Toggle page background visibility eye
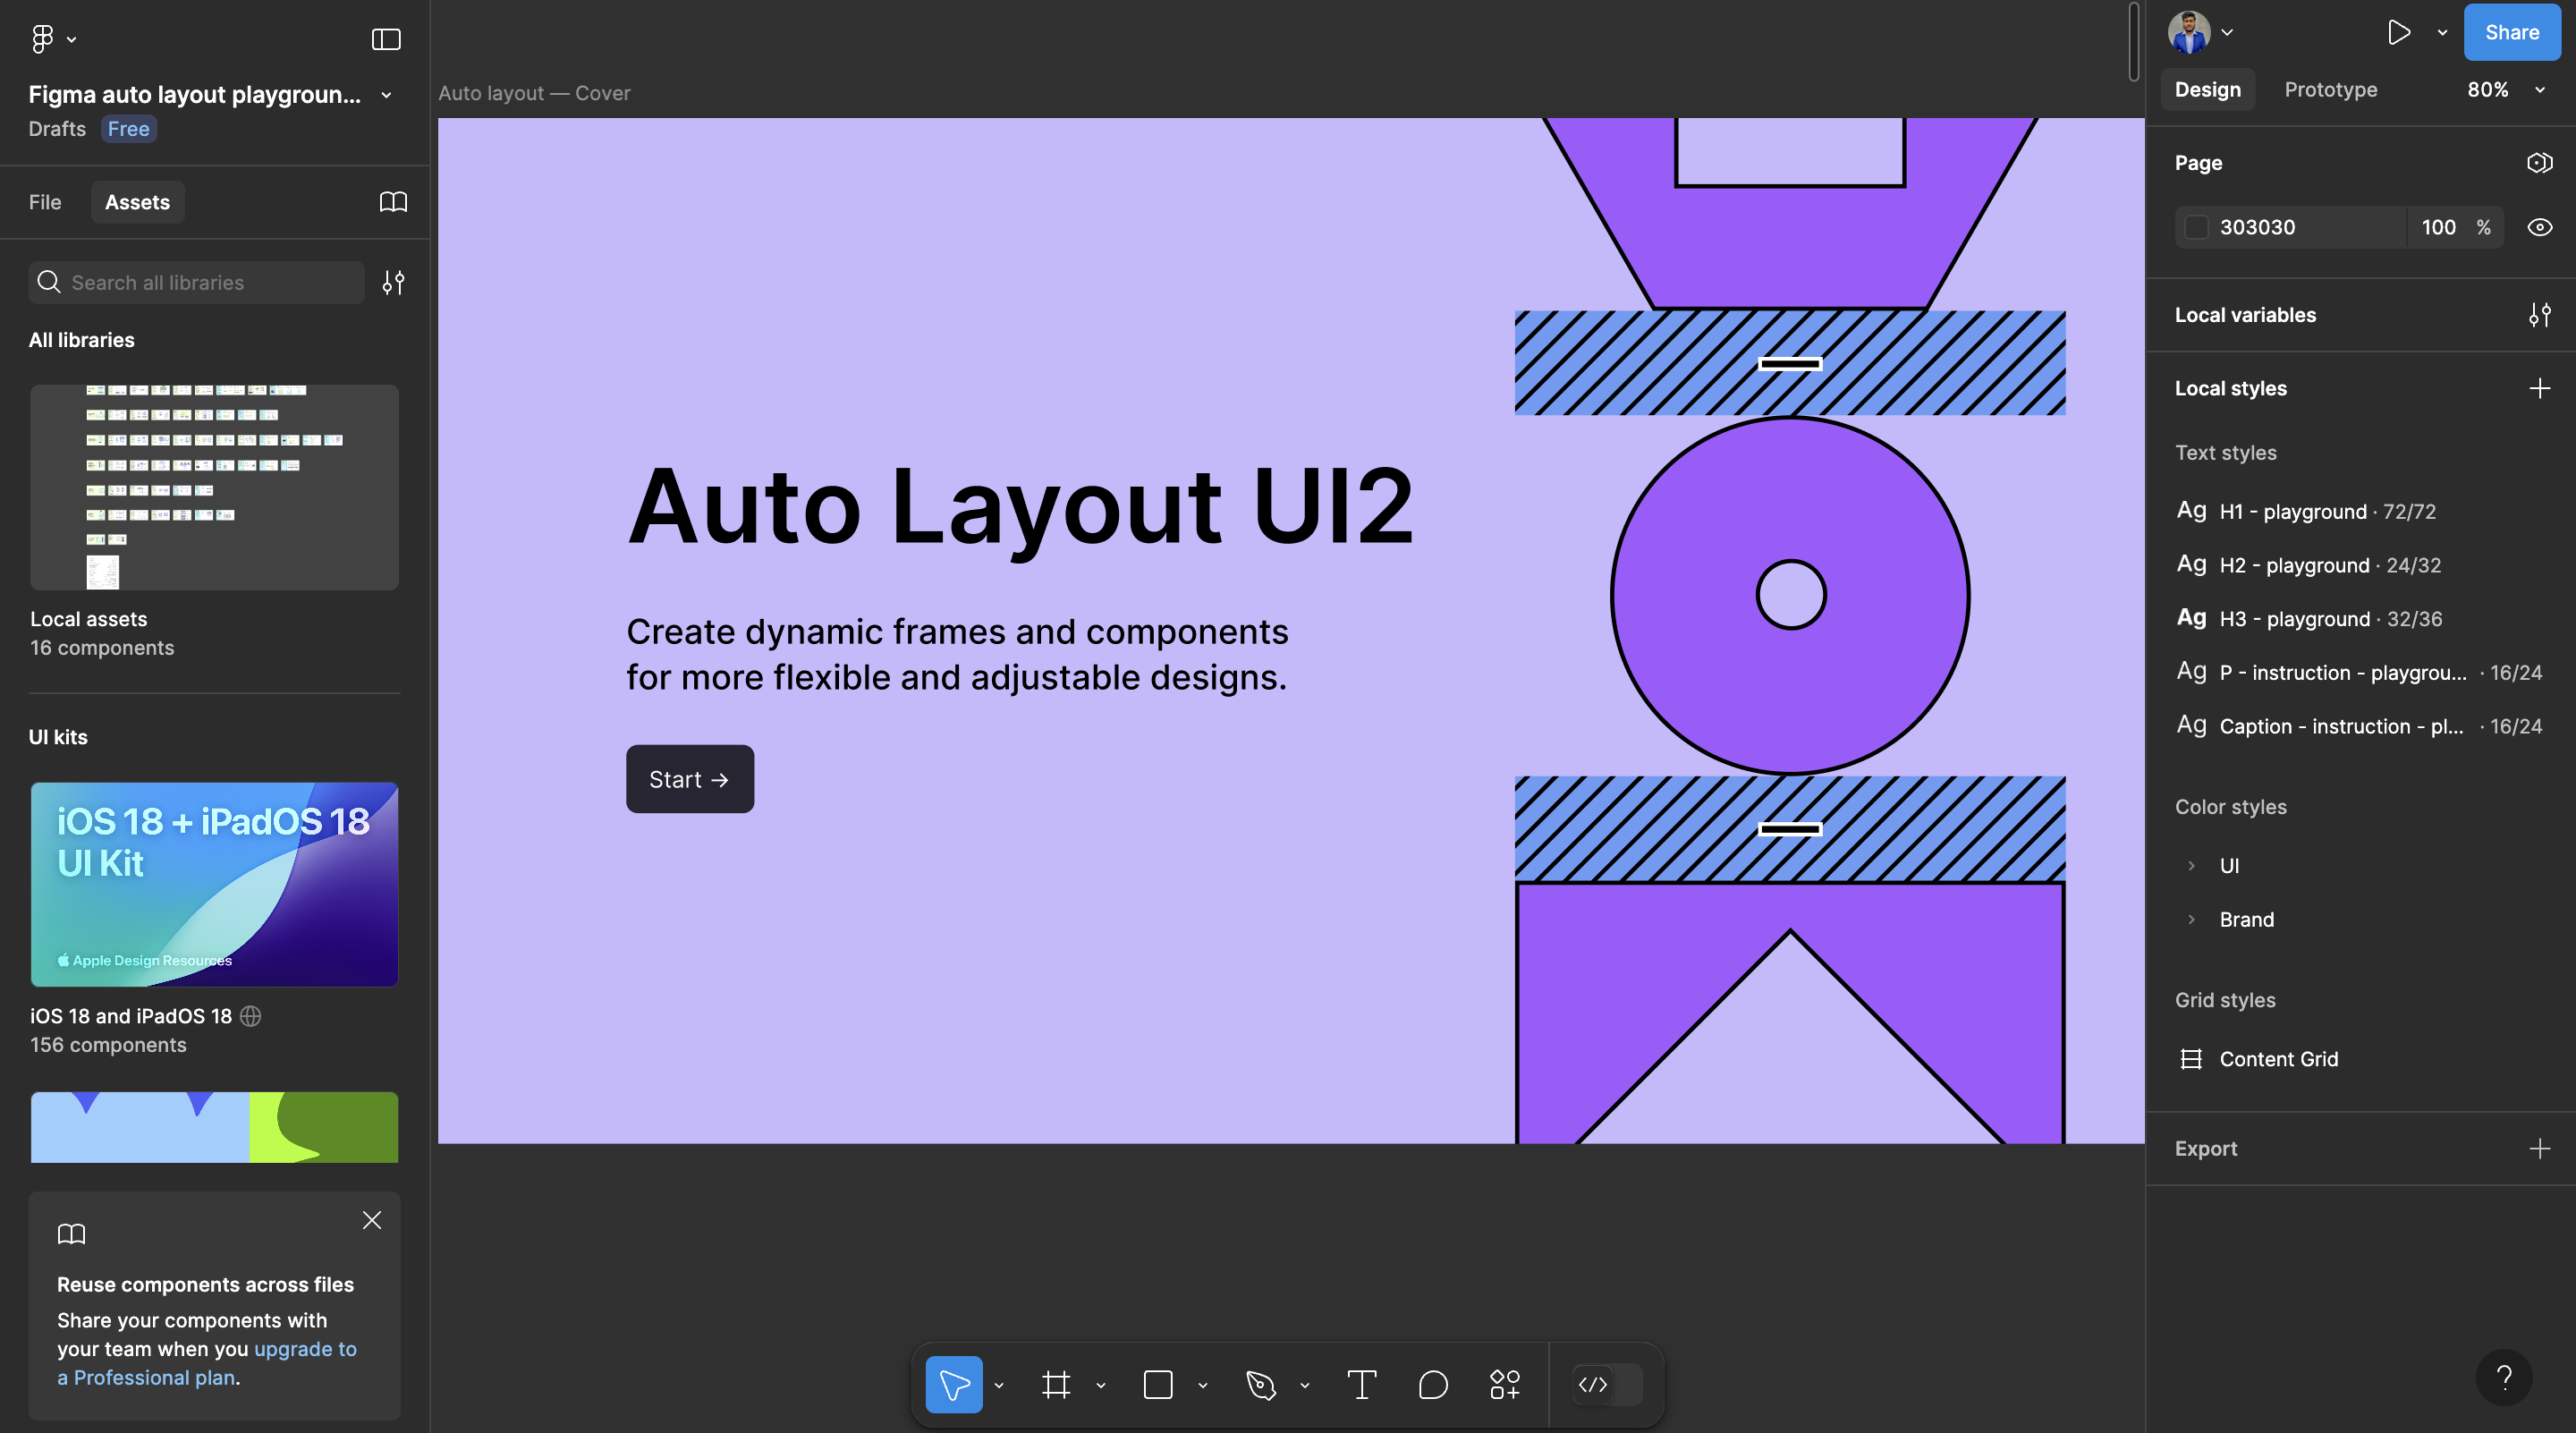Screen dimensions: 2576x1433 (2540, 227)
